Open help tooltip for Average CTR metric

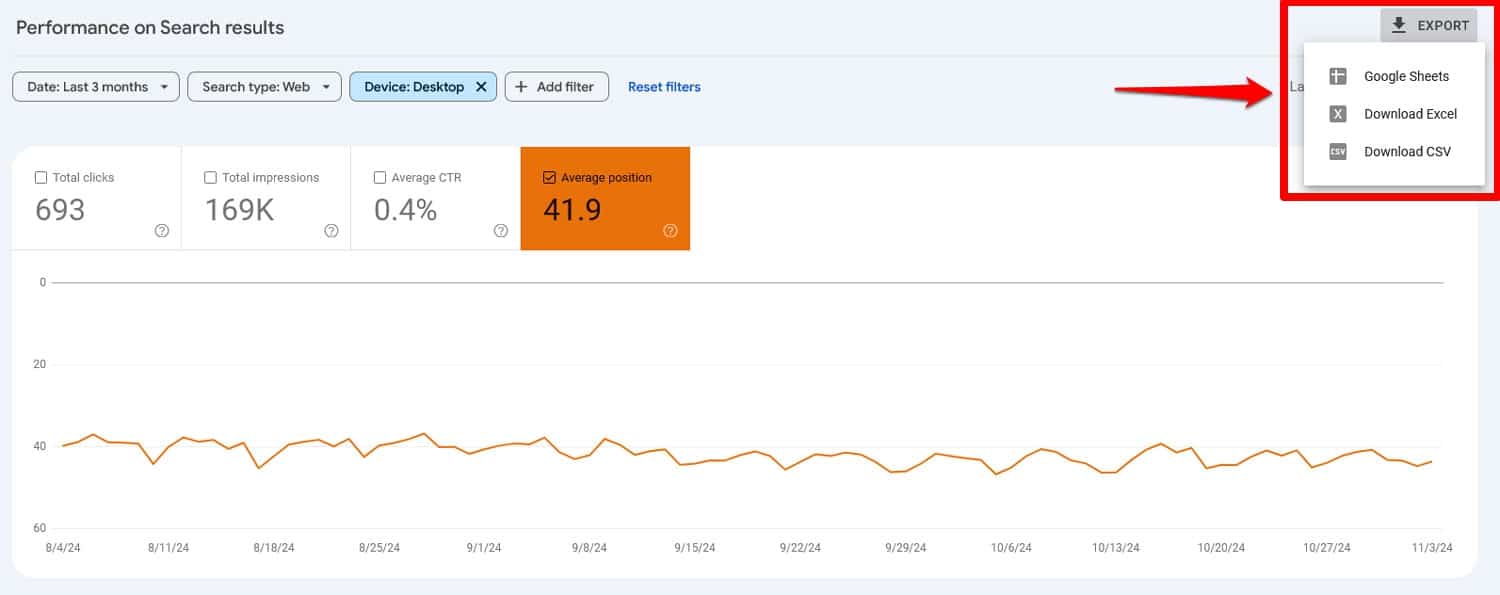(499, 231)
